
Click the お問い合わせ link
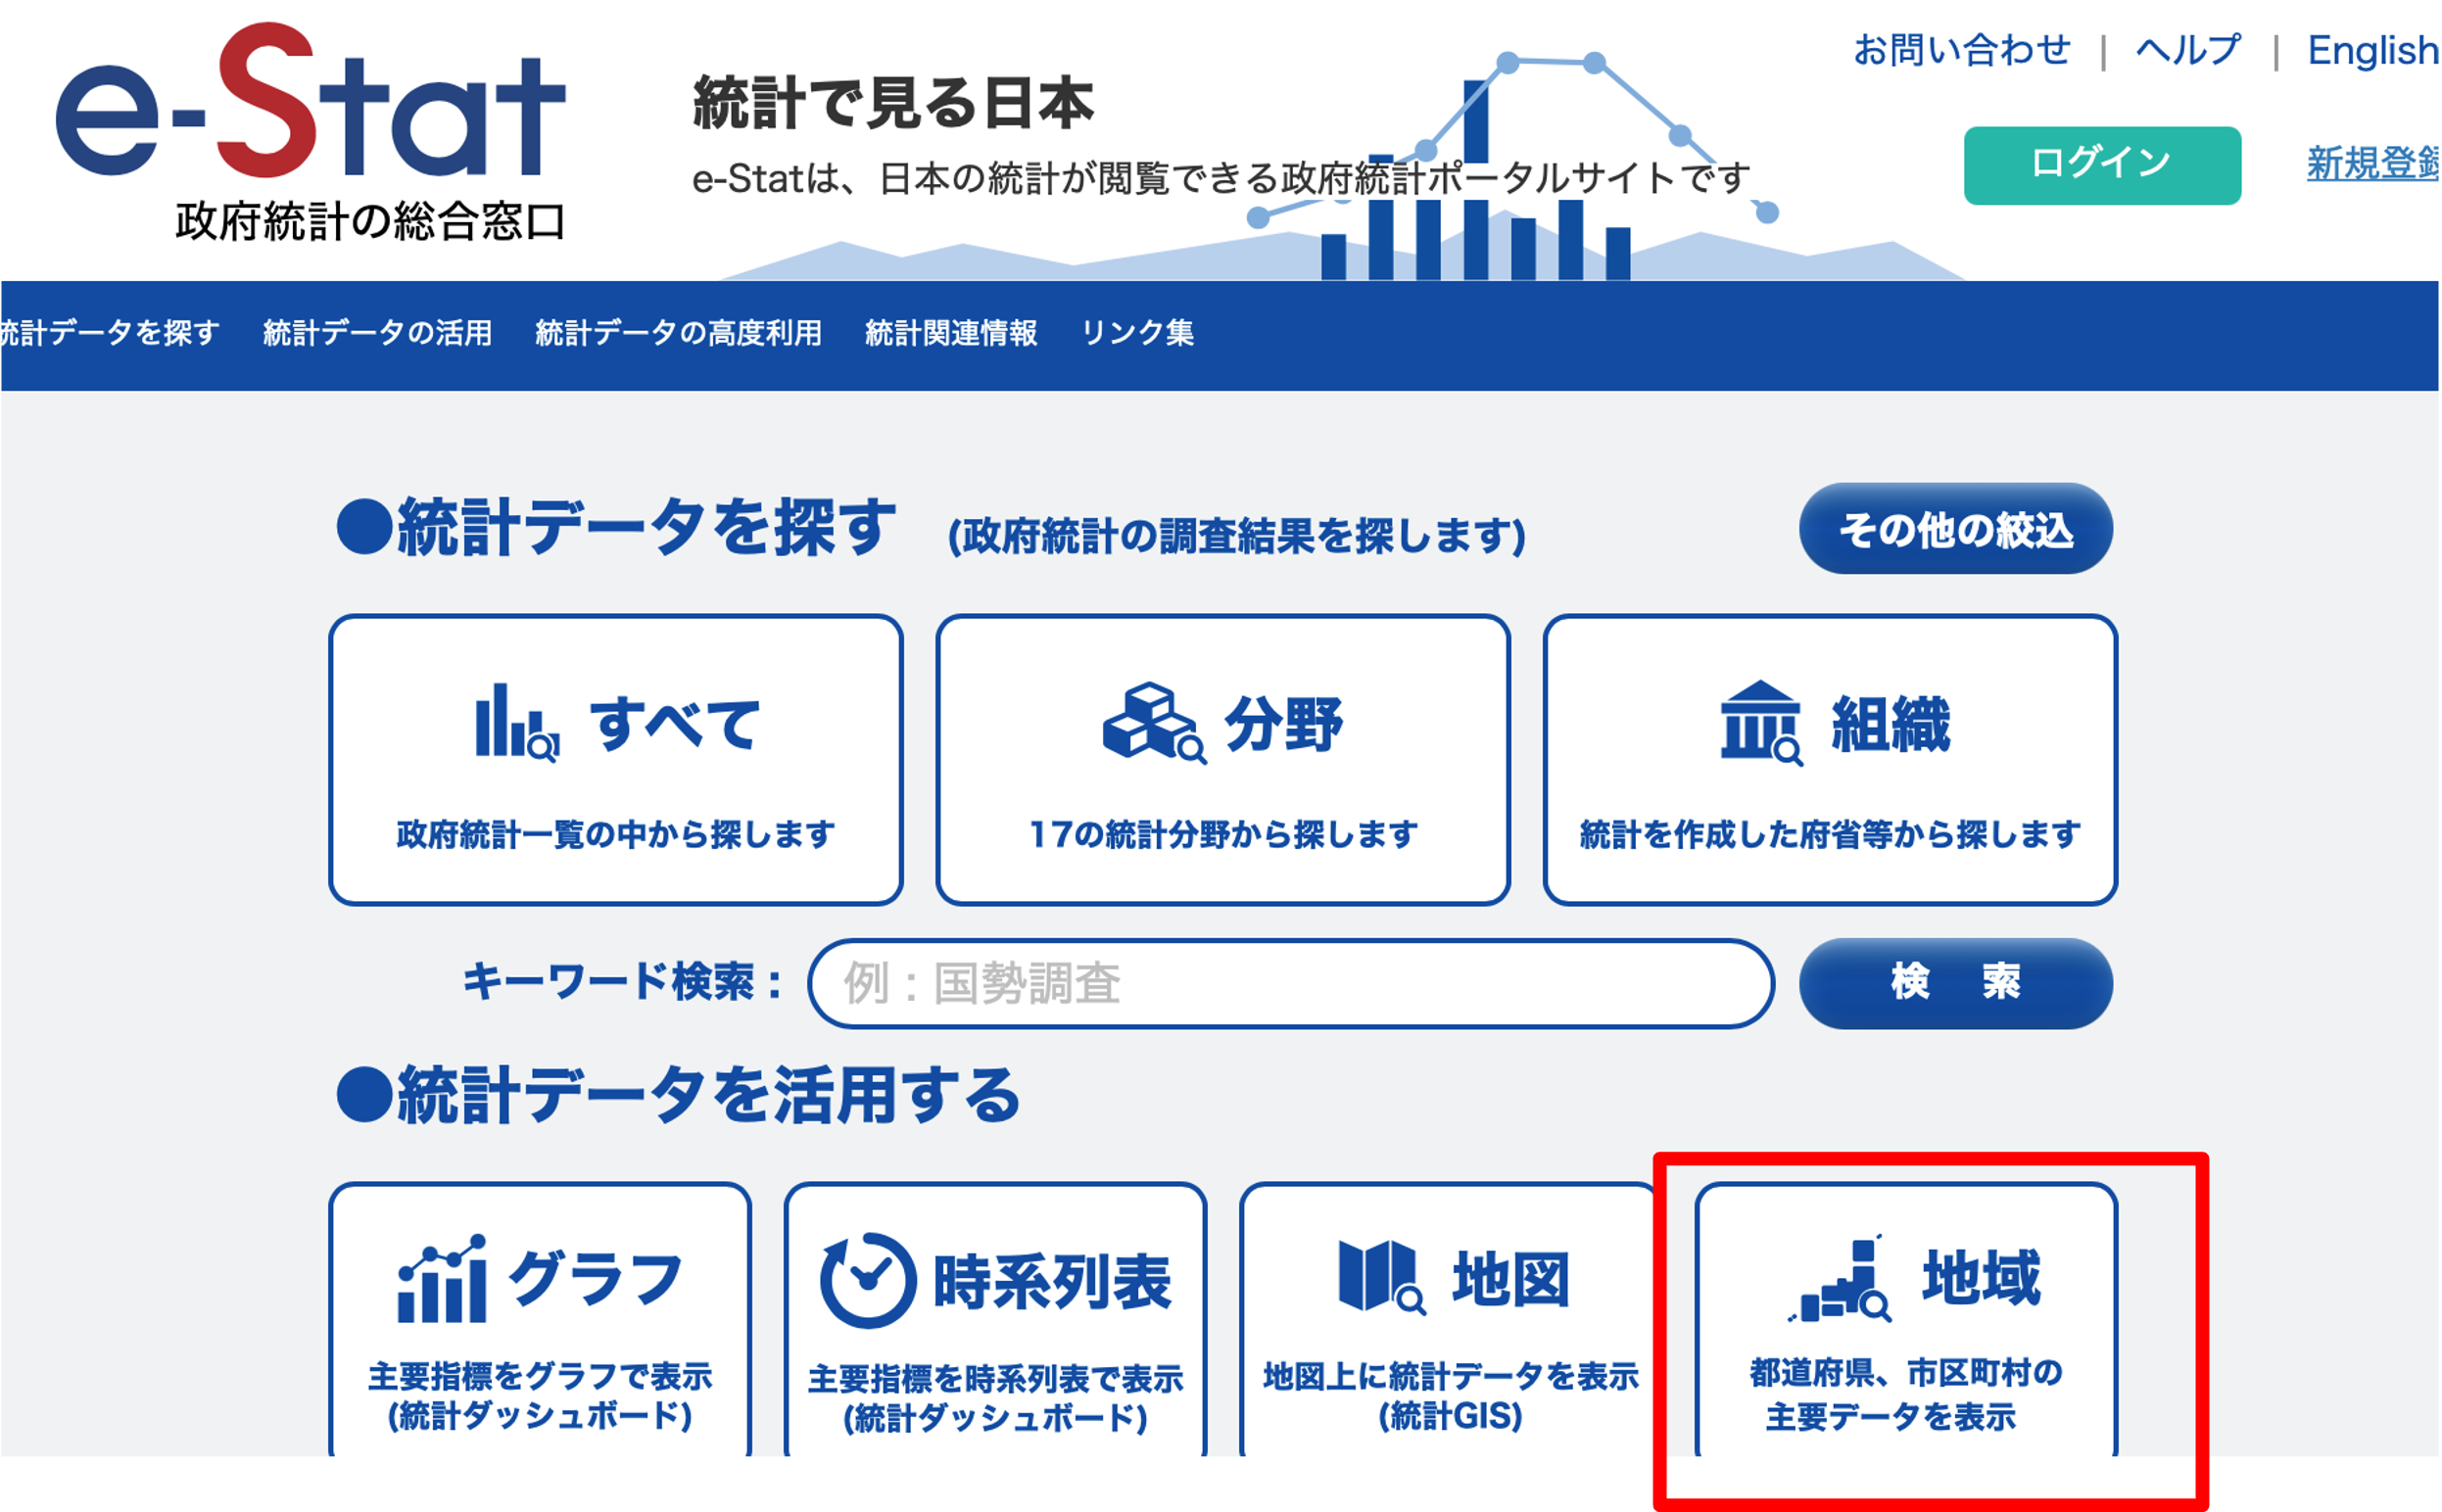tap(1962, 50)
